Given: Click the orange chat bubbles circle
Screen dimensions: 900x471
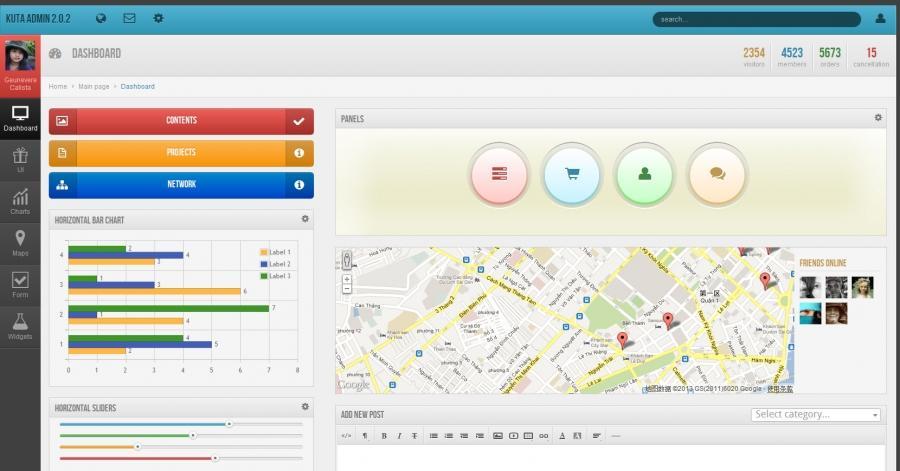Looking at the screenshot, I should click(x=717, y=174).
